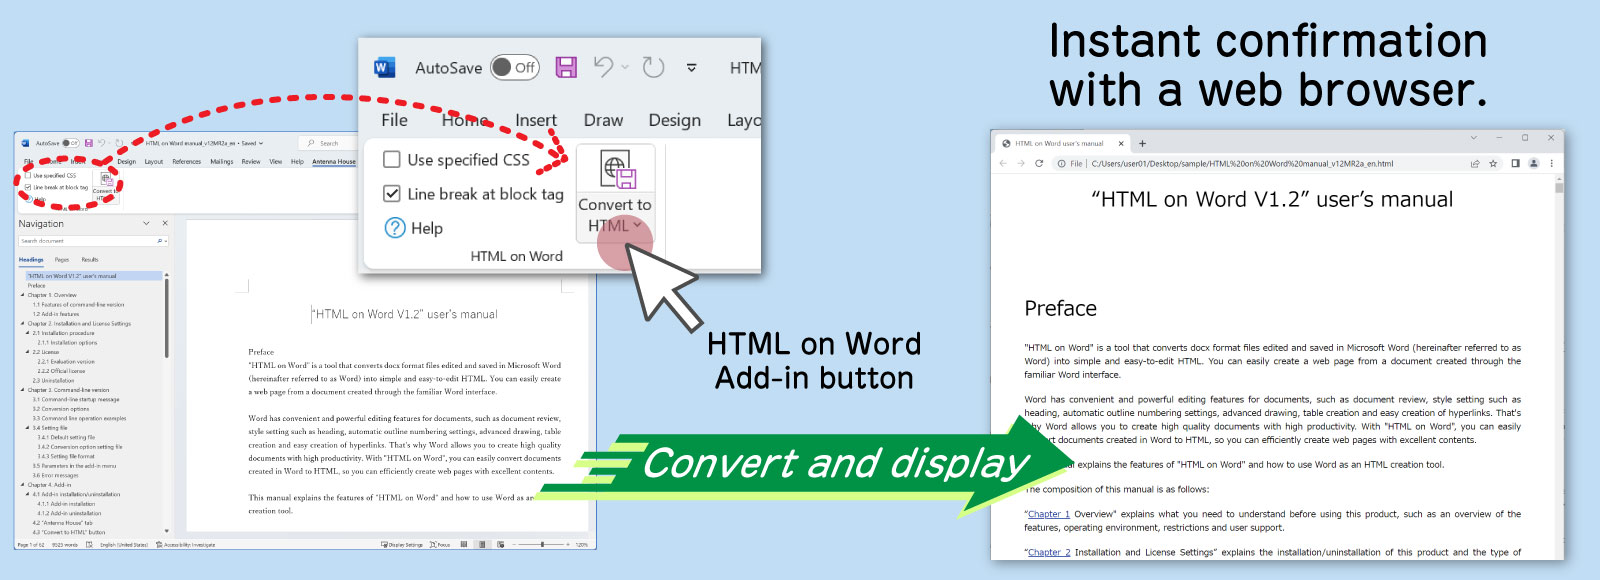
Task: Open browser side panel icon
Action: point(1515,163)
